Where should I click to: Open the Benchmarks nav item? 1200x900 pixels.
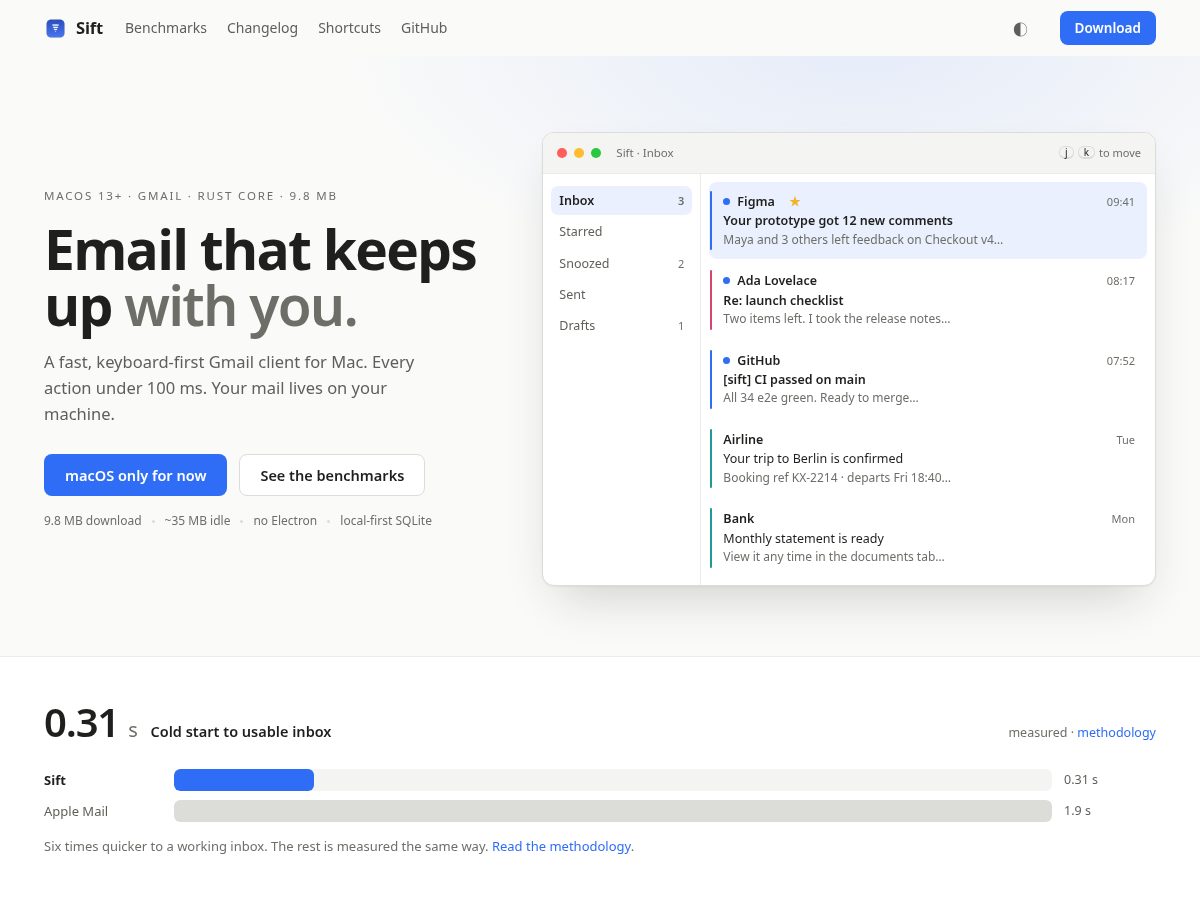pos(166,28)
